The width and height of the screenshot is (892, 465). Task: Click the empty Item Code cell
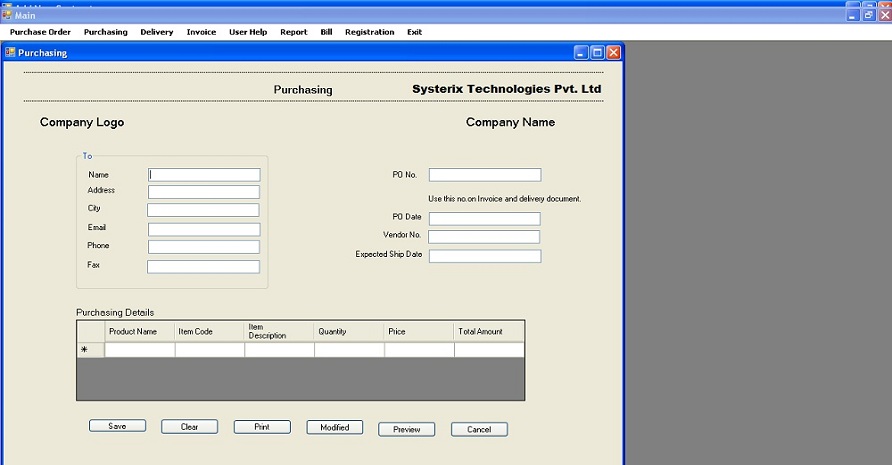coord(209,349)
